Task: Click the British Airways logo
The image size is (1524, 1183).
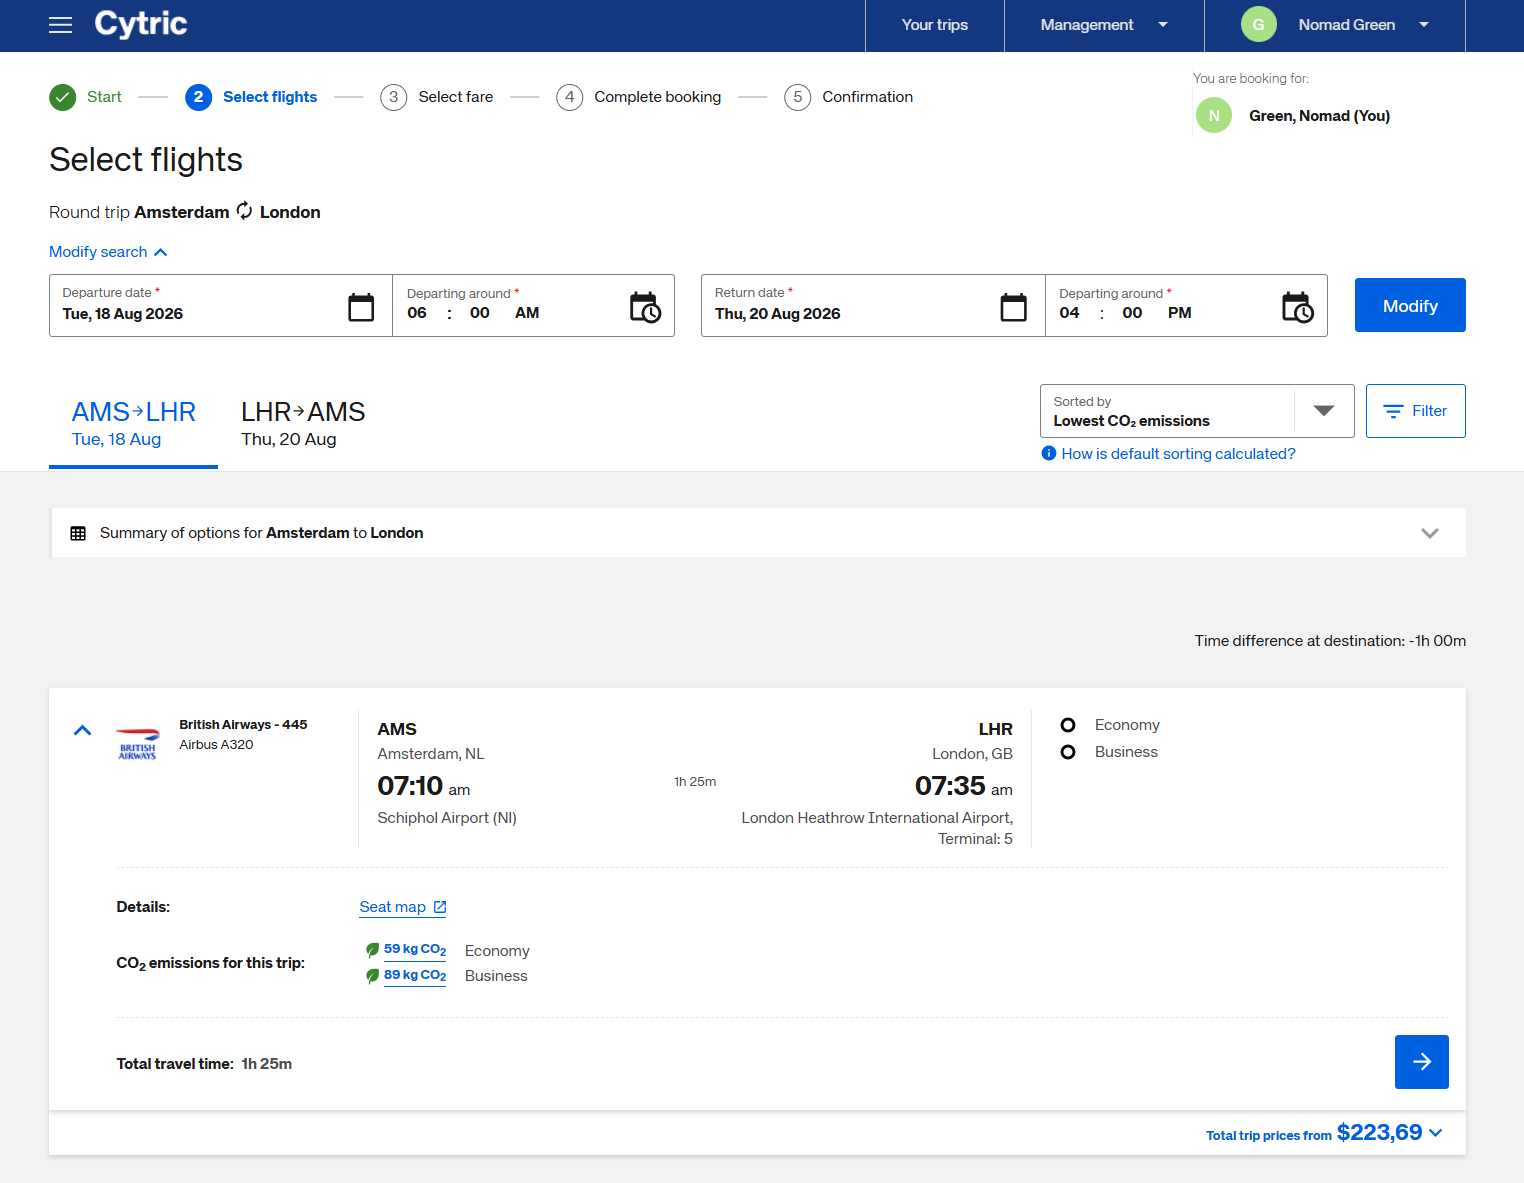Action: coord(138,743)
